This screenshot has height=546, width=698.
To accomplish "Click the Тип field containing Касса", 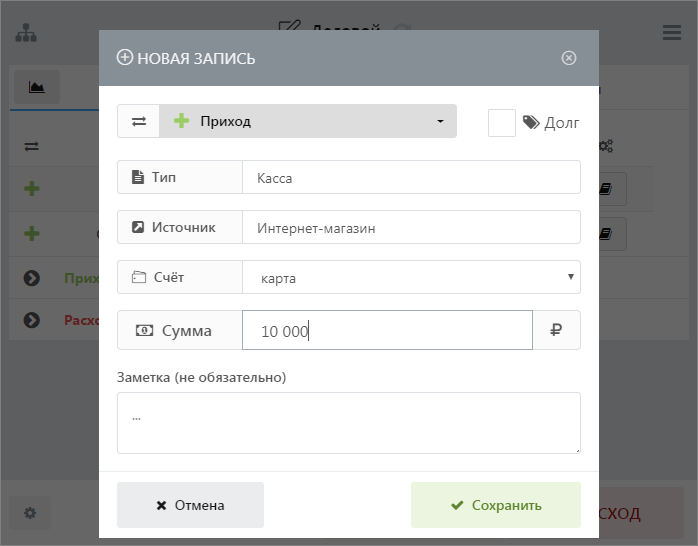I will [410, 177].
